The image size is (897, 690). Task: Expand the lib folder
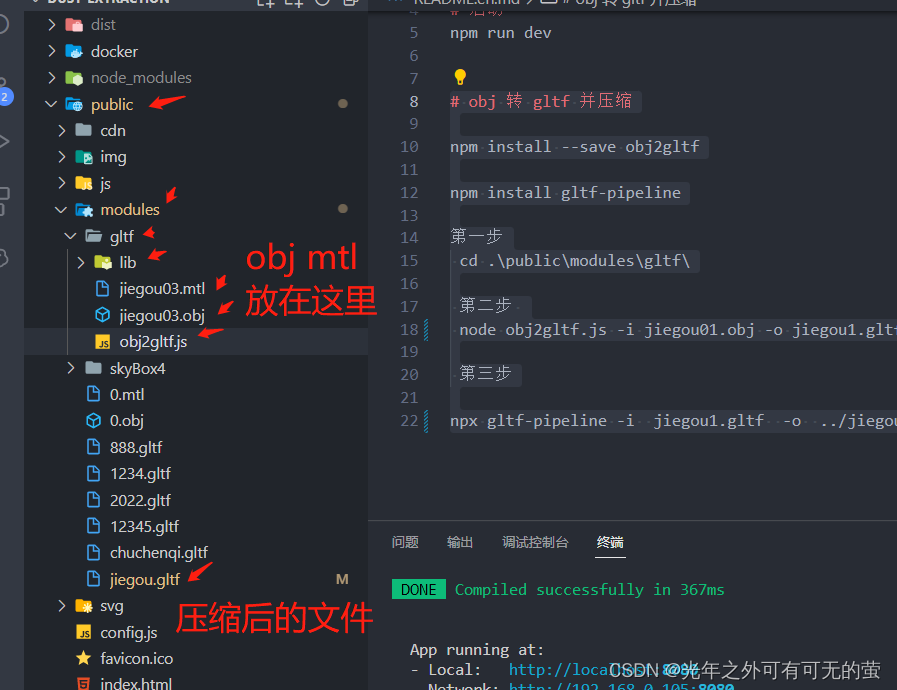pos(79,262)
